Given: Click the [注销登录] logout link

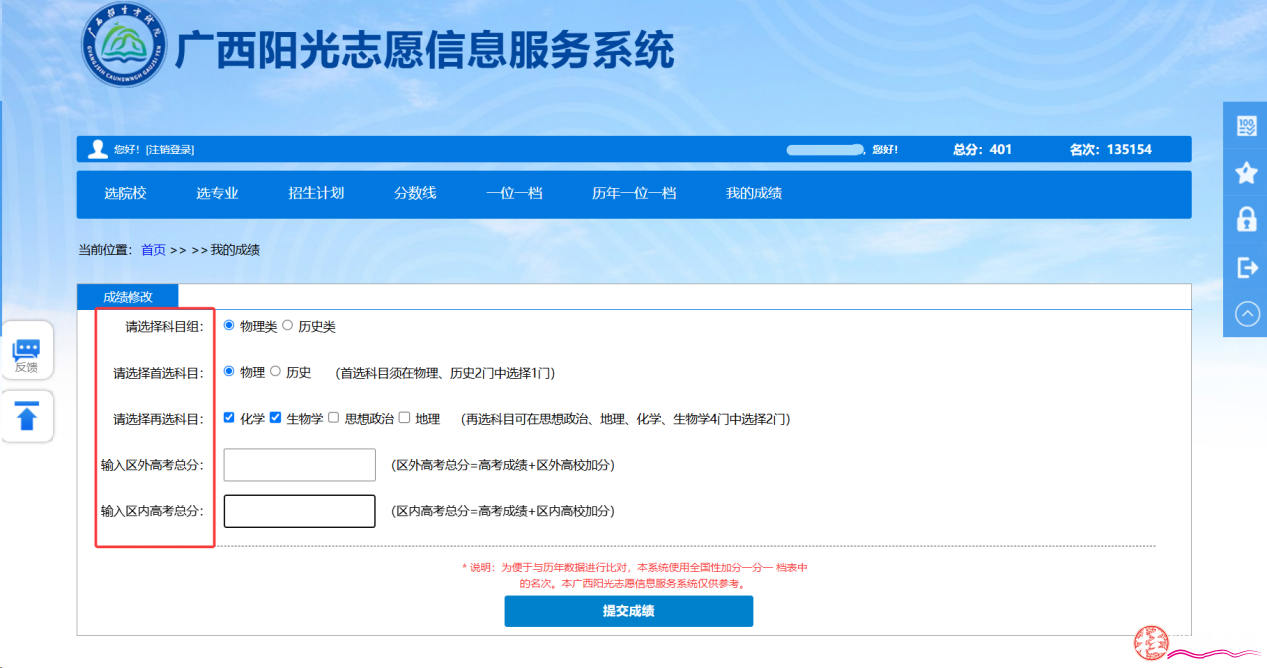Looking at the screenshot, I should click(170, 150).
